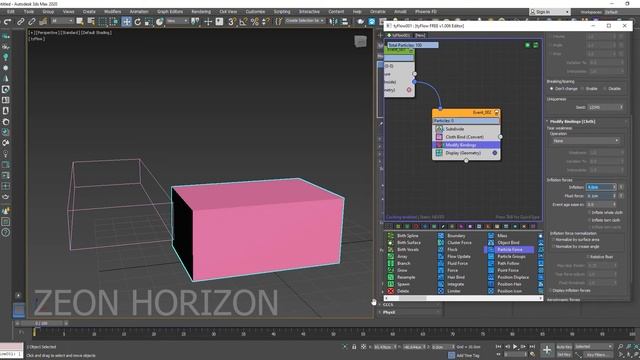Click the Event_002 orange header
The image size is (640, 360).
point(466,113)
